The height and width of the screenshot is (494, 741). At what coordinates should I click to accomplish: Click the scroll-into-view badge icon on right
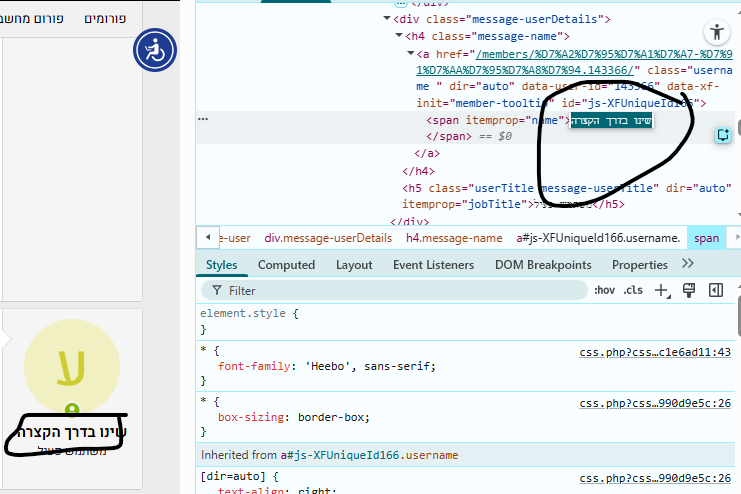(723, 135)
